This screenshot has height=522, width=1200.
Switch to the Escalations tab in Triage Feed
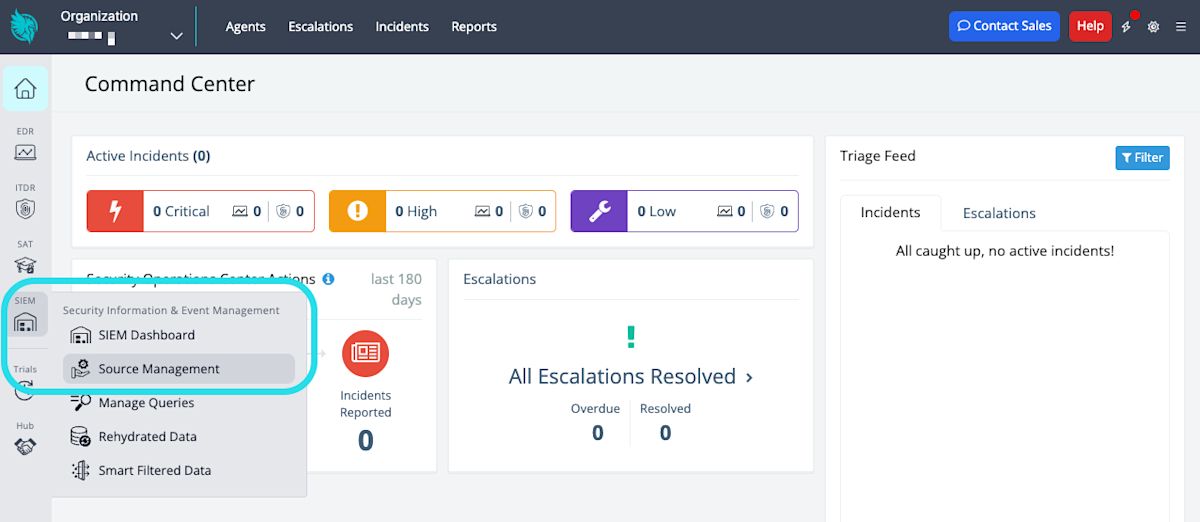999,213
